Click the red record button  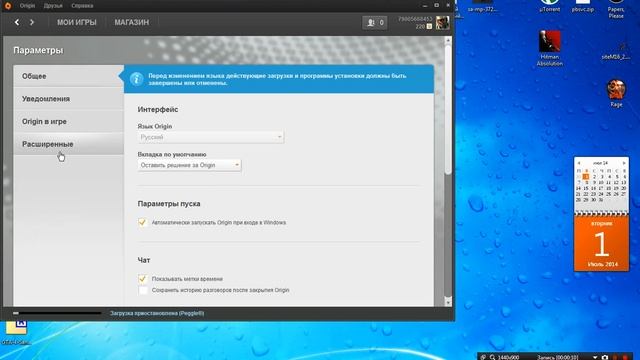click(x=624, y=357)
